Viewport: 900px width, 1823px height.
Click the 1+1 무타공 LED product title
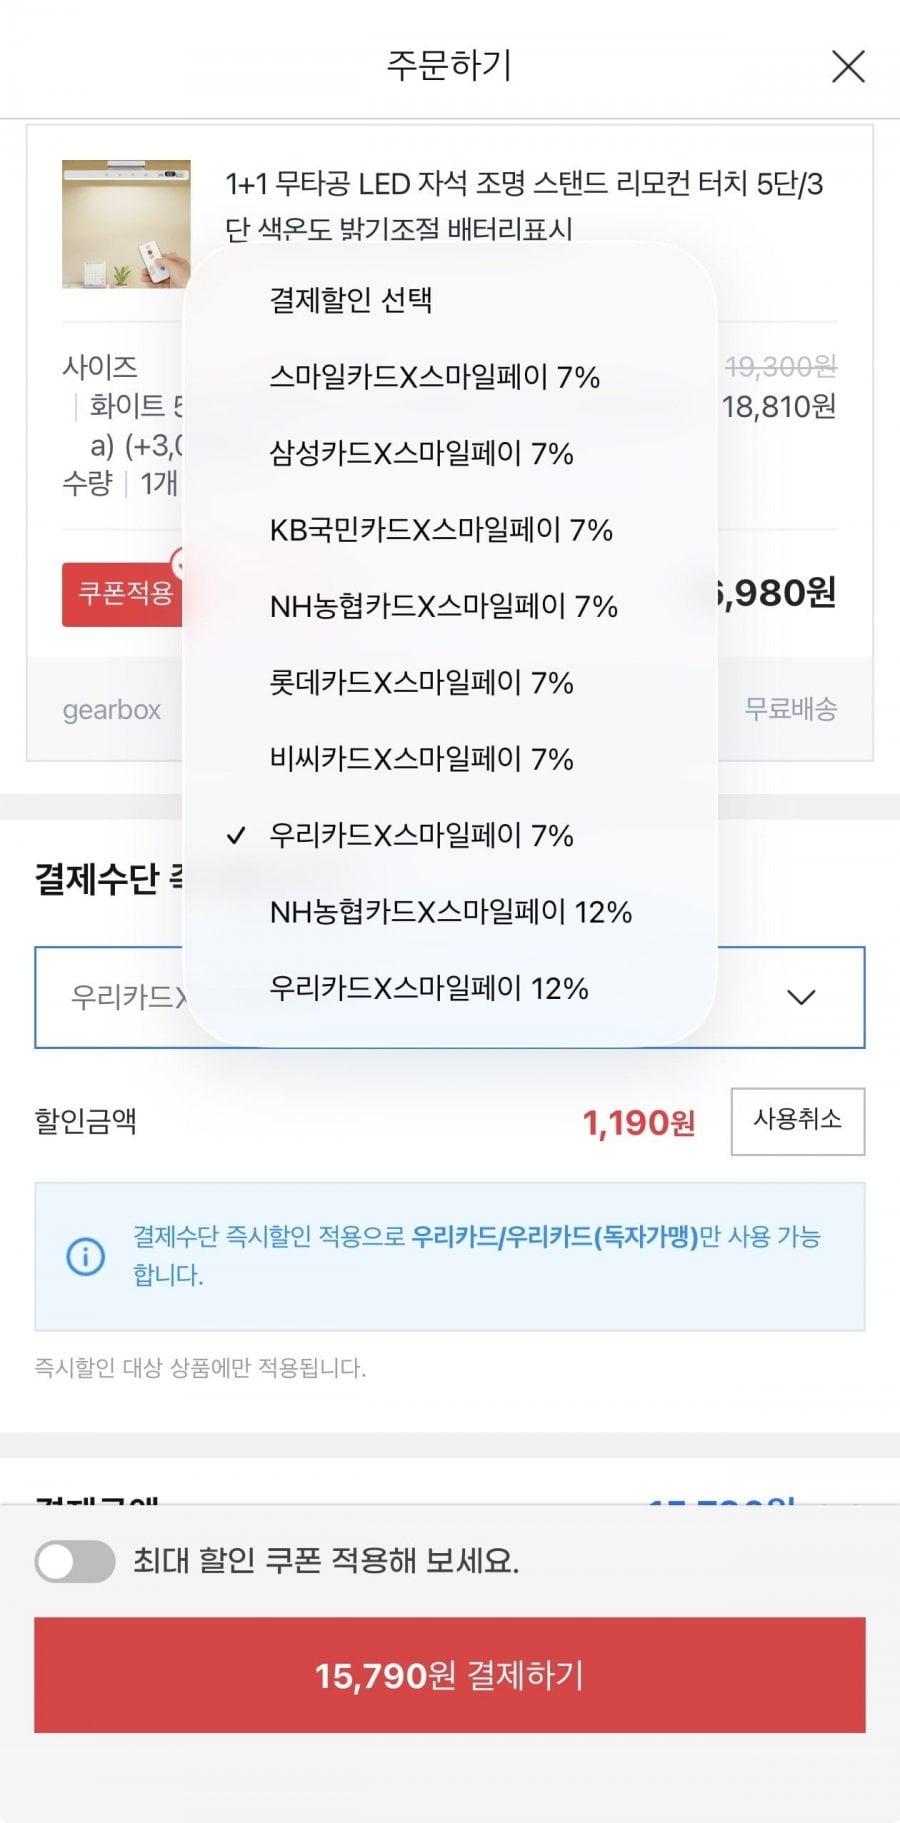523,185
